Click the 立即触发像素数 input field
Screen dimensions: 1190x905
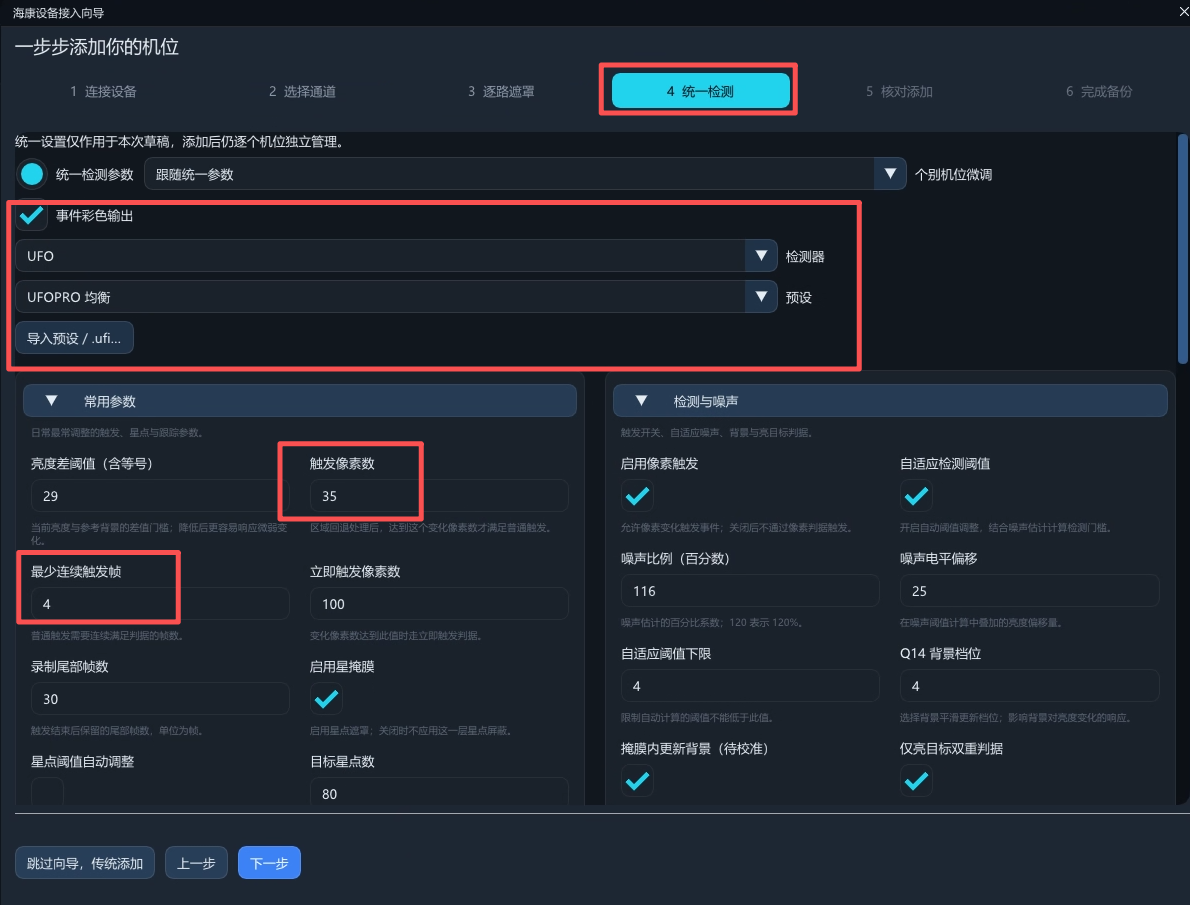coord(439,604)
